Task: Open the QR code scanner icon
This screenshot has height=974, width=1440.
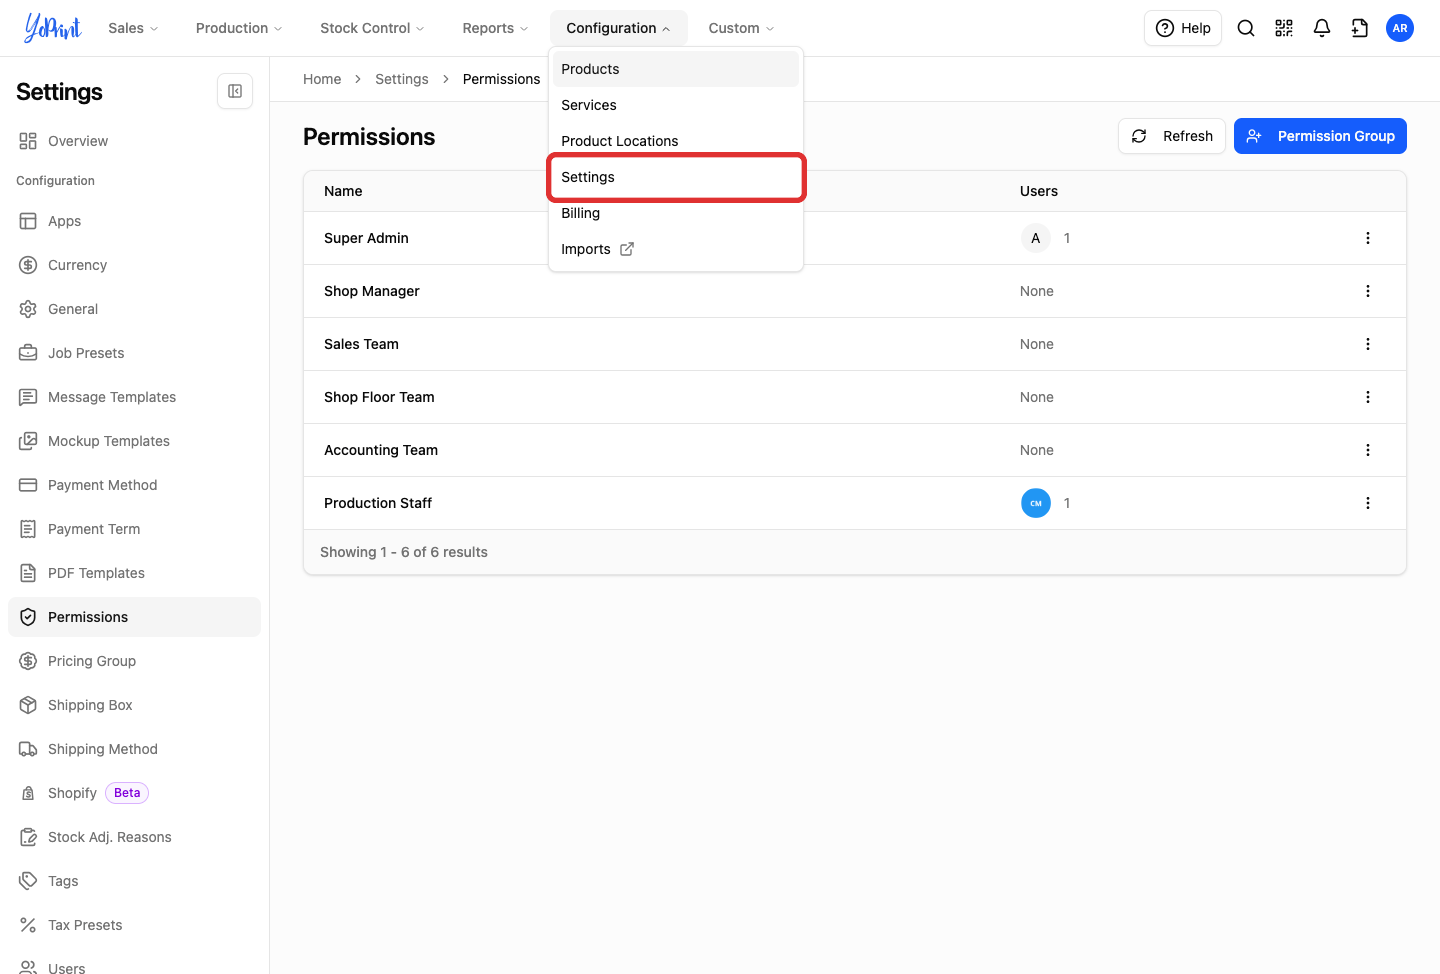Action: 1284,28
